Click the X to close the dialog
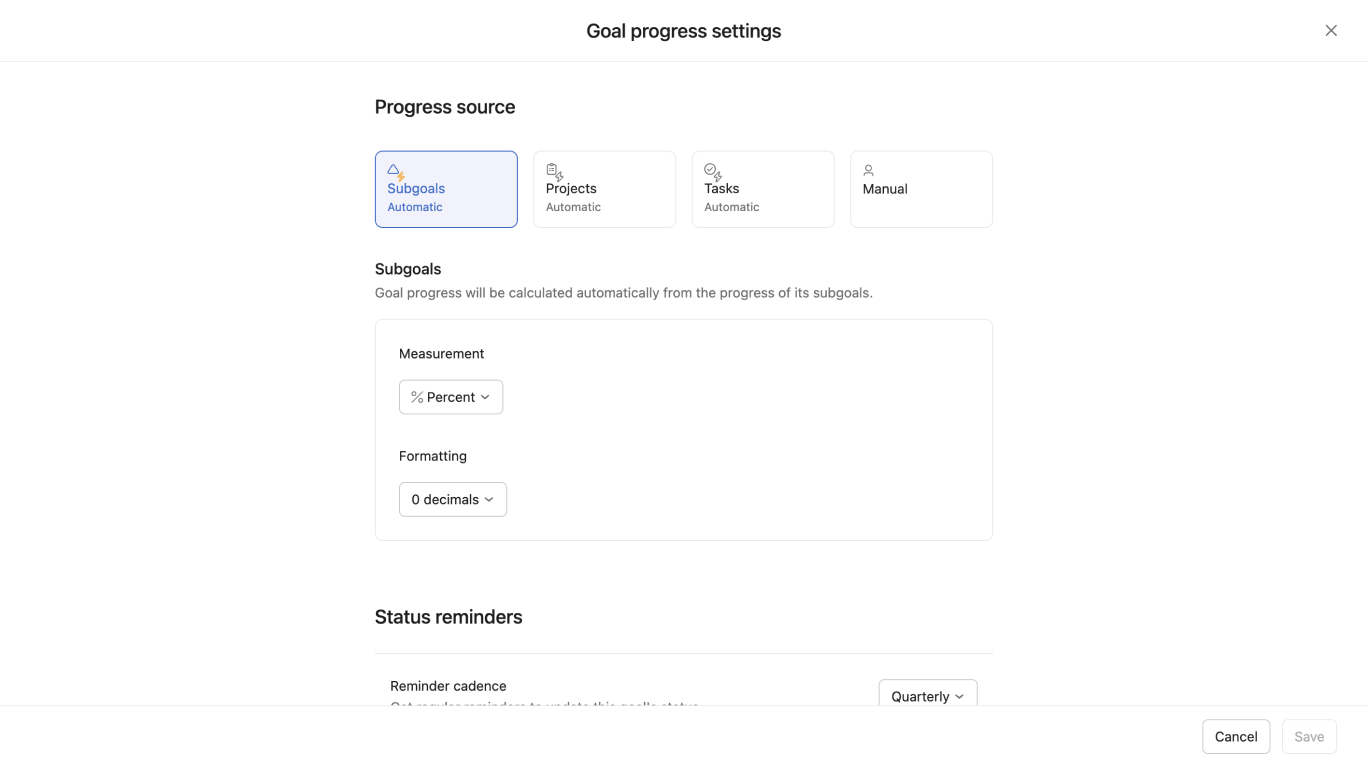 (x=1331, y=29)
